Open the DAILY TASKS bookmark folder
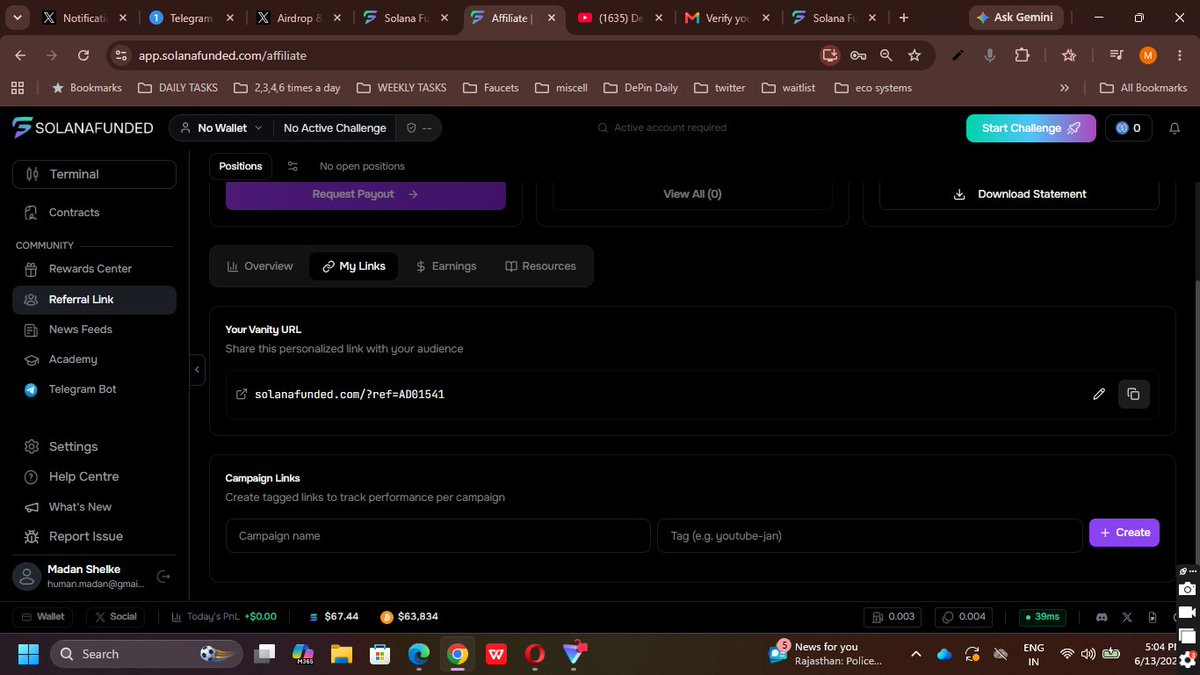This screenshot has height=675, width=1200. click(x=178, y=88)
